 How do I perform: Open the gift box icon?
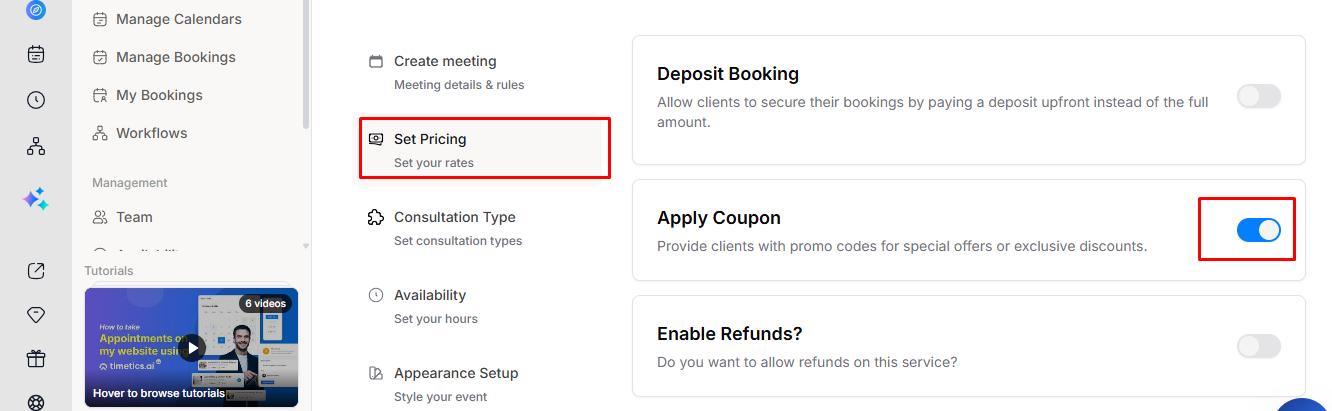36,358
